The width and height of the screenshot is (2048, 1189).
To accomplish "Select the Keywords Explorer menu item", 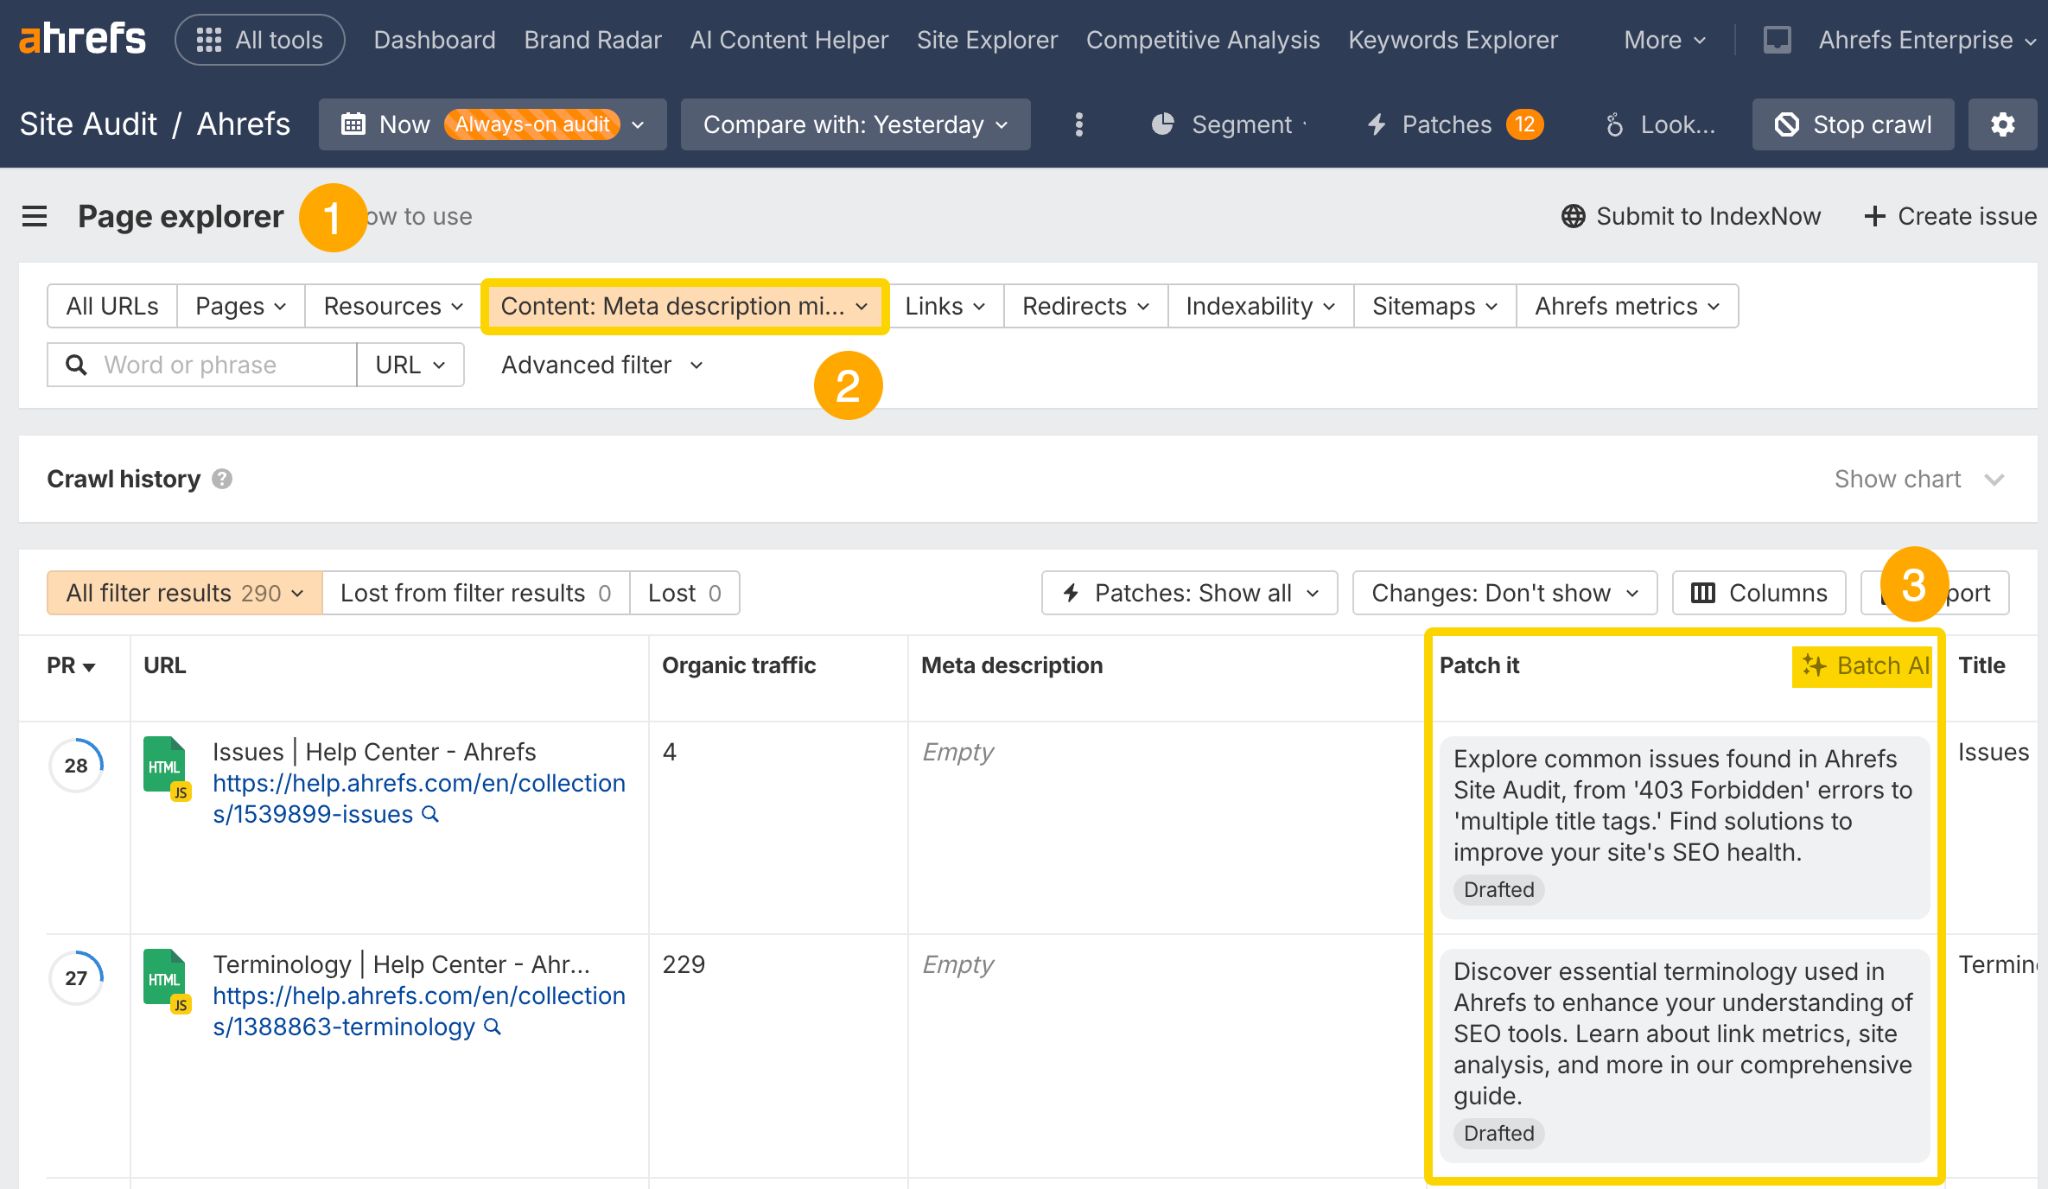I will pyautogui.click(x=1452, y=39).
